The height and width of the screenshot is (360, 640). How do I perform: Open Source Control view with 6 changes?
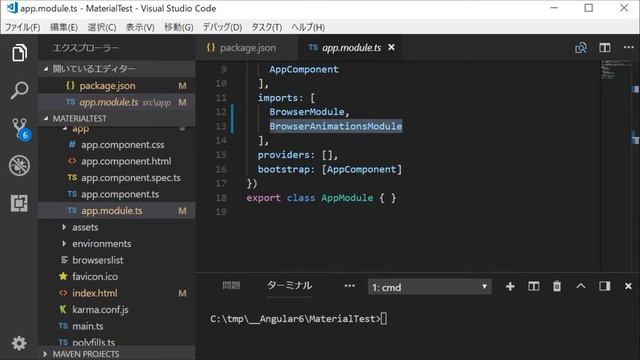tap(20, 129)
